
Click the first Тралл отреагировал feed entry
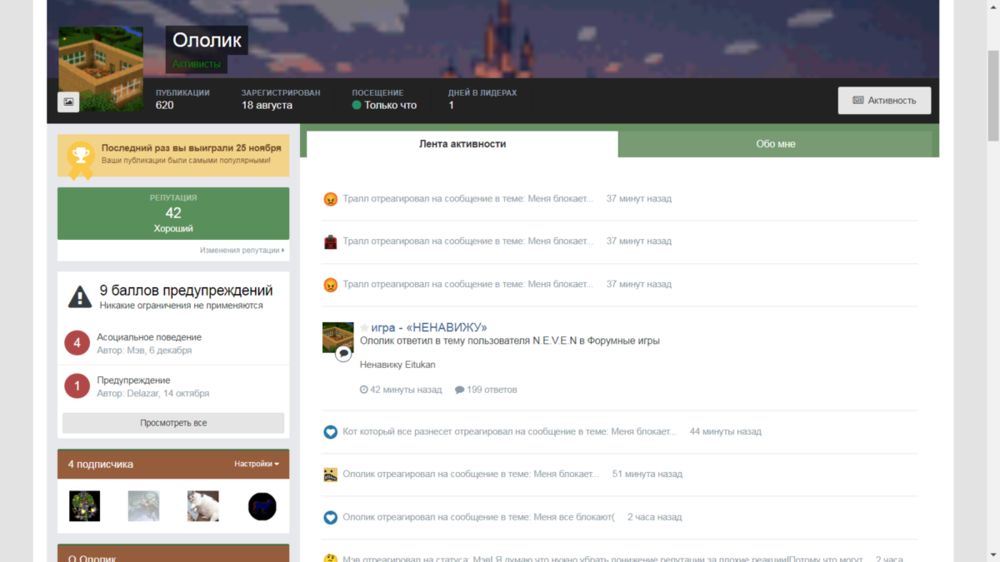click(x=467, y=198)
